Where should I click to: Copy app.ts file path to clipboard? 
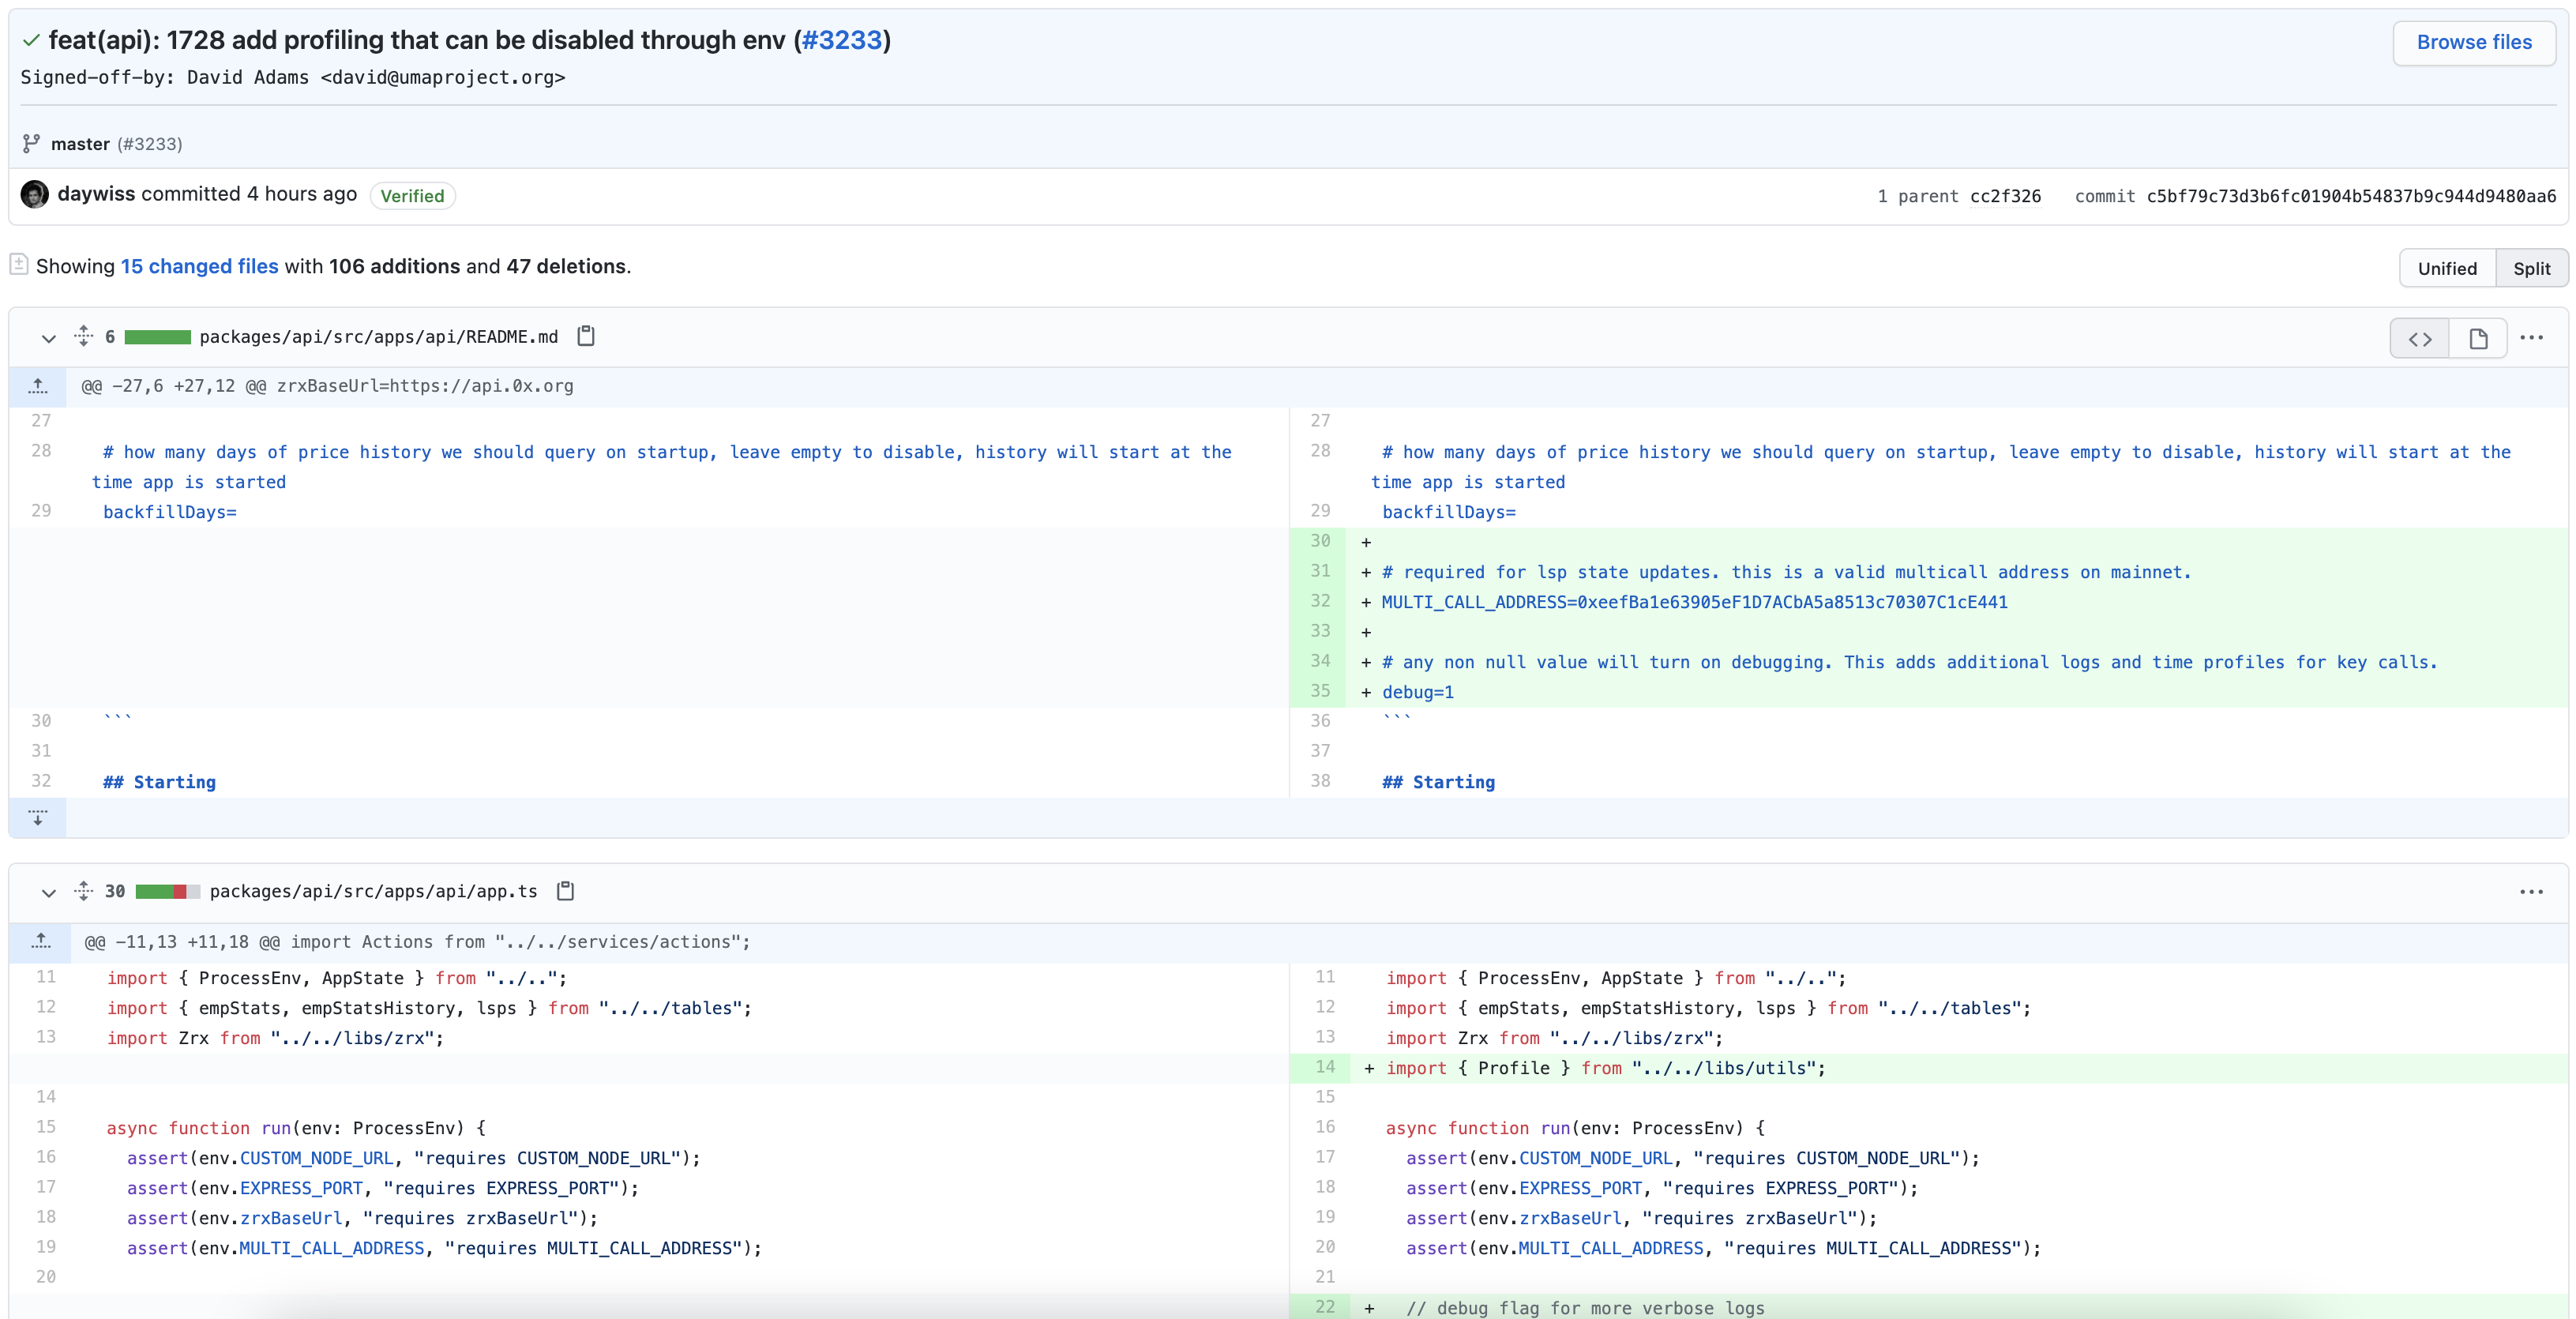[565, 890]
